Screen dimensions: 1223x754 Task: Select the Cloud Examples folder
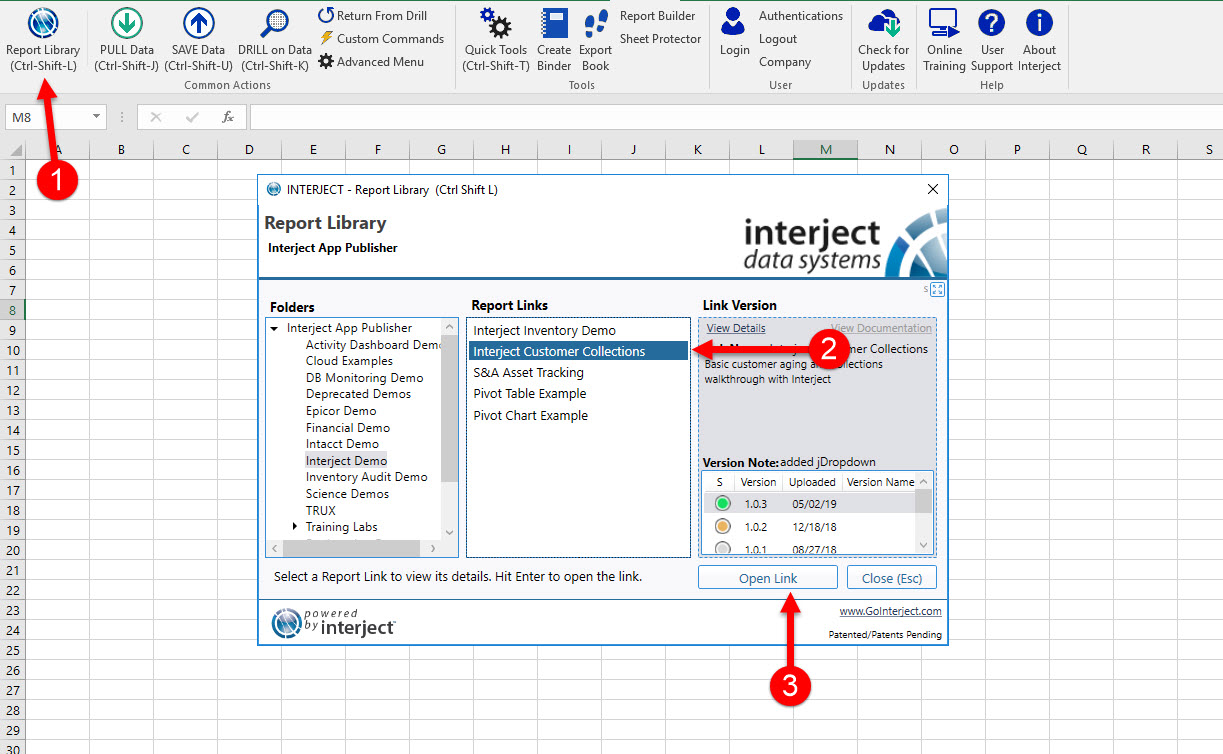(x=349, y=361)
